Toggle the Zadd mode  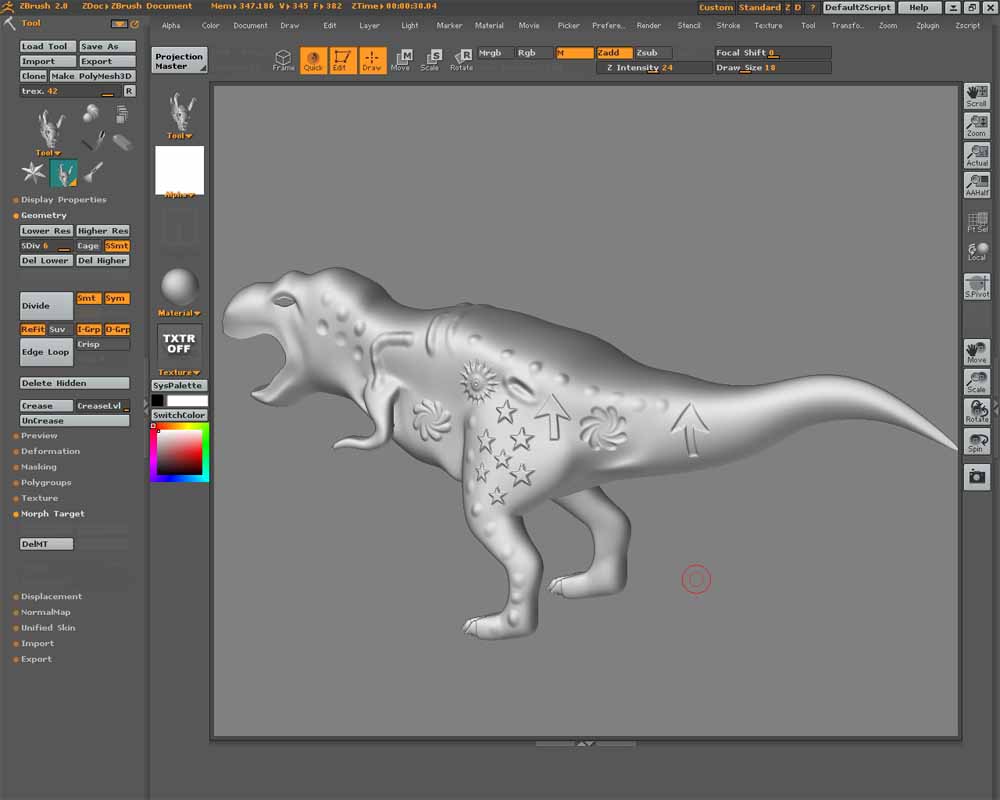click(614, 53)
